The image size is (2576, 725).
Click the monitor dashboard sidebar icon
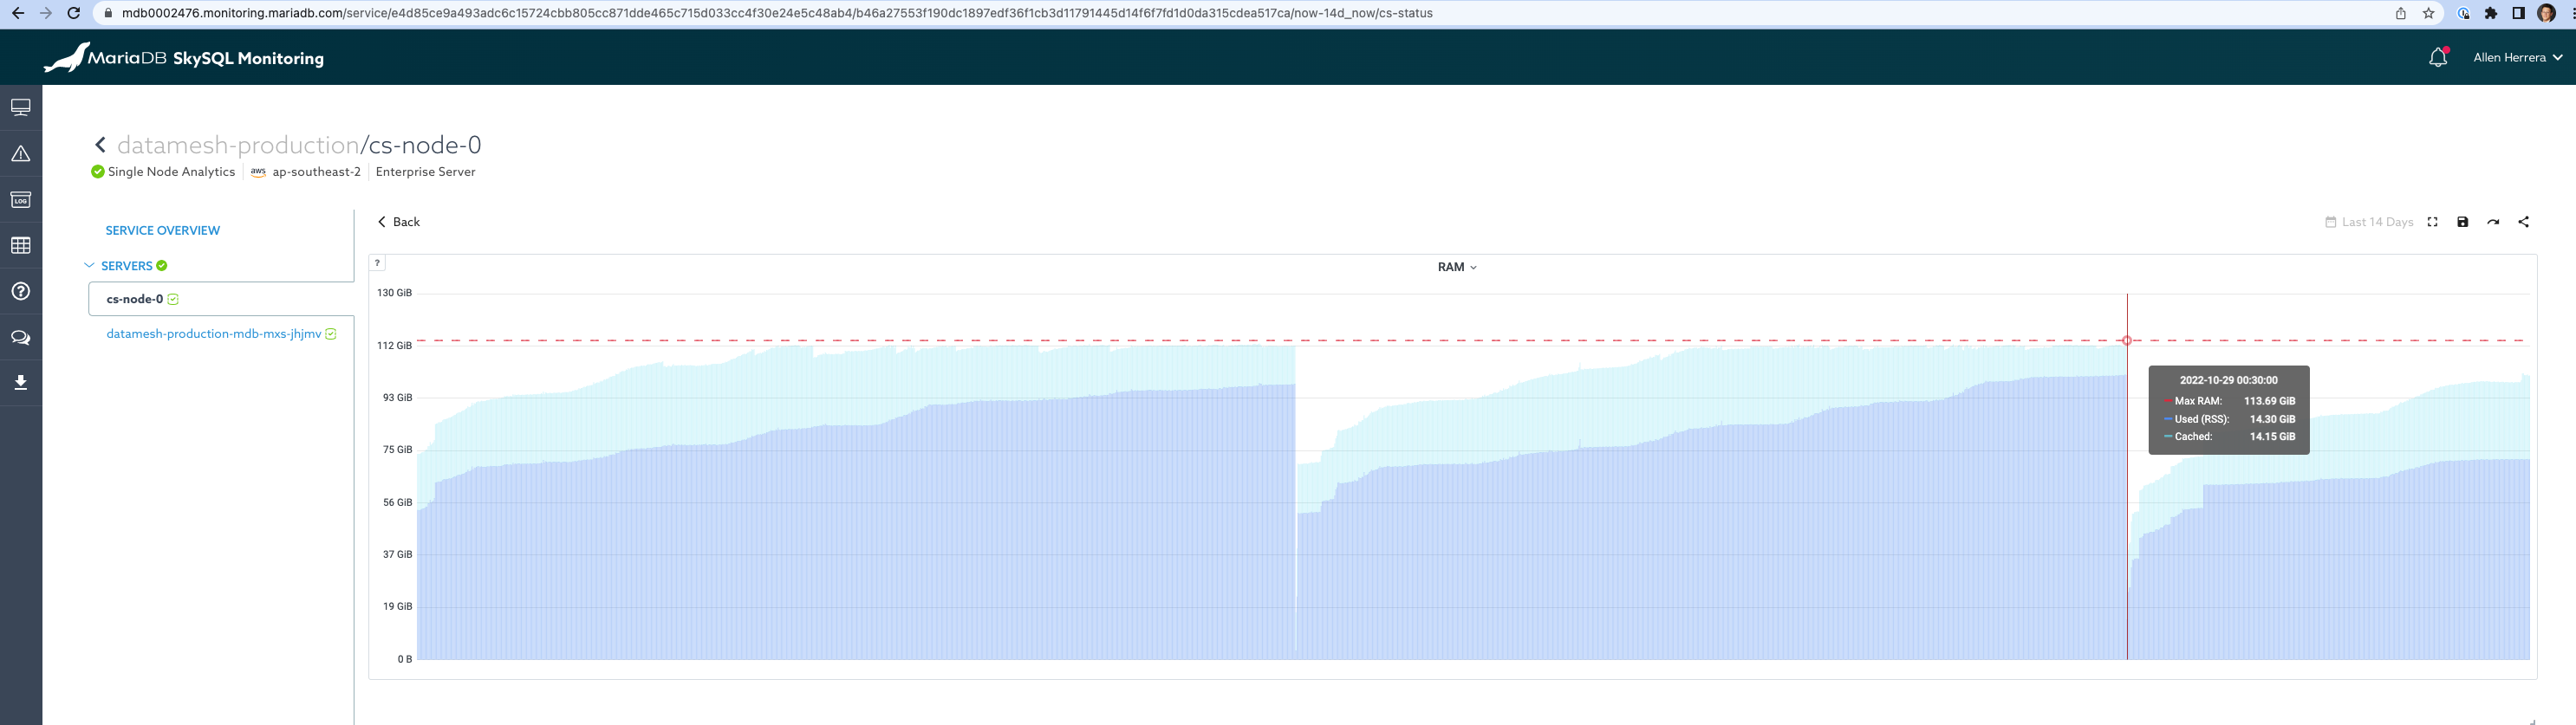(x=20, y=108)
